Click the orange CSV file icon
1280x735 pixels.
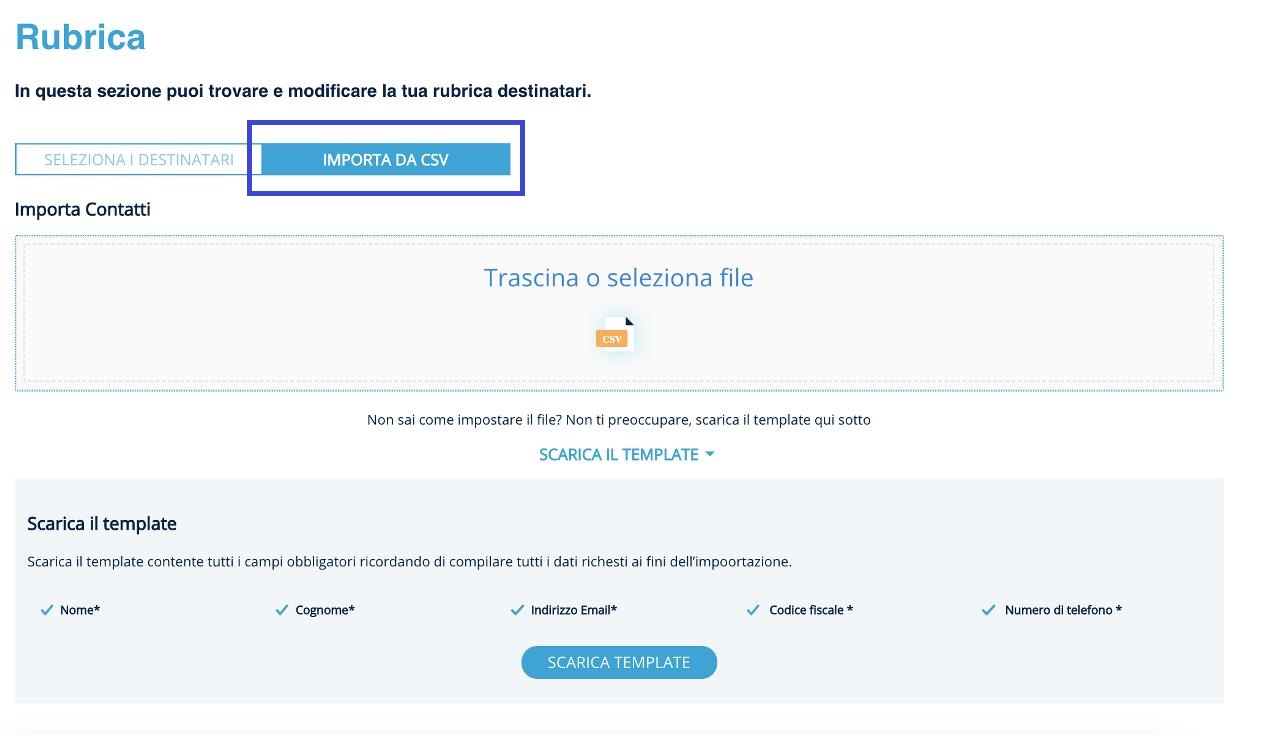614,336
